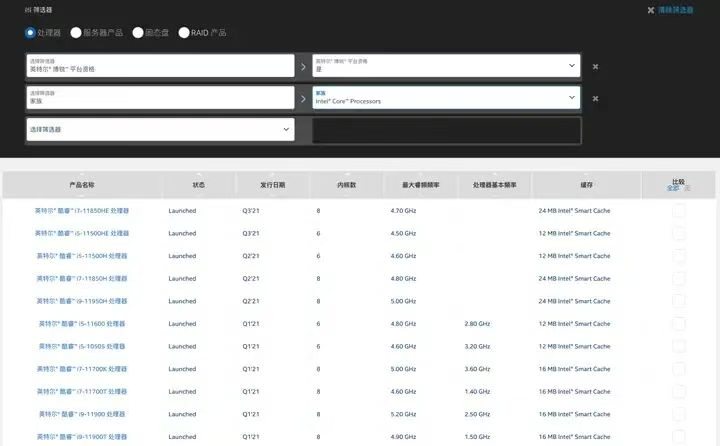Sort table by 缓存 column
This screenshot has width=720, height=446.
click(x=586, y=185)
